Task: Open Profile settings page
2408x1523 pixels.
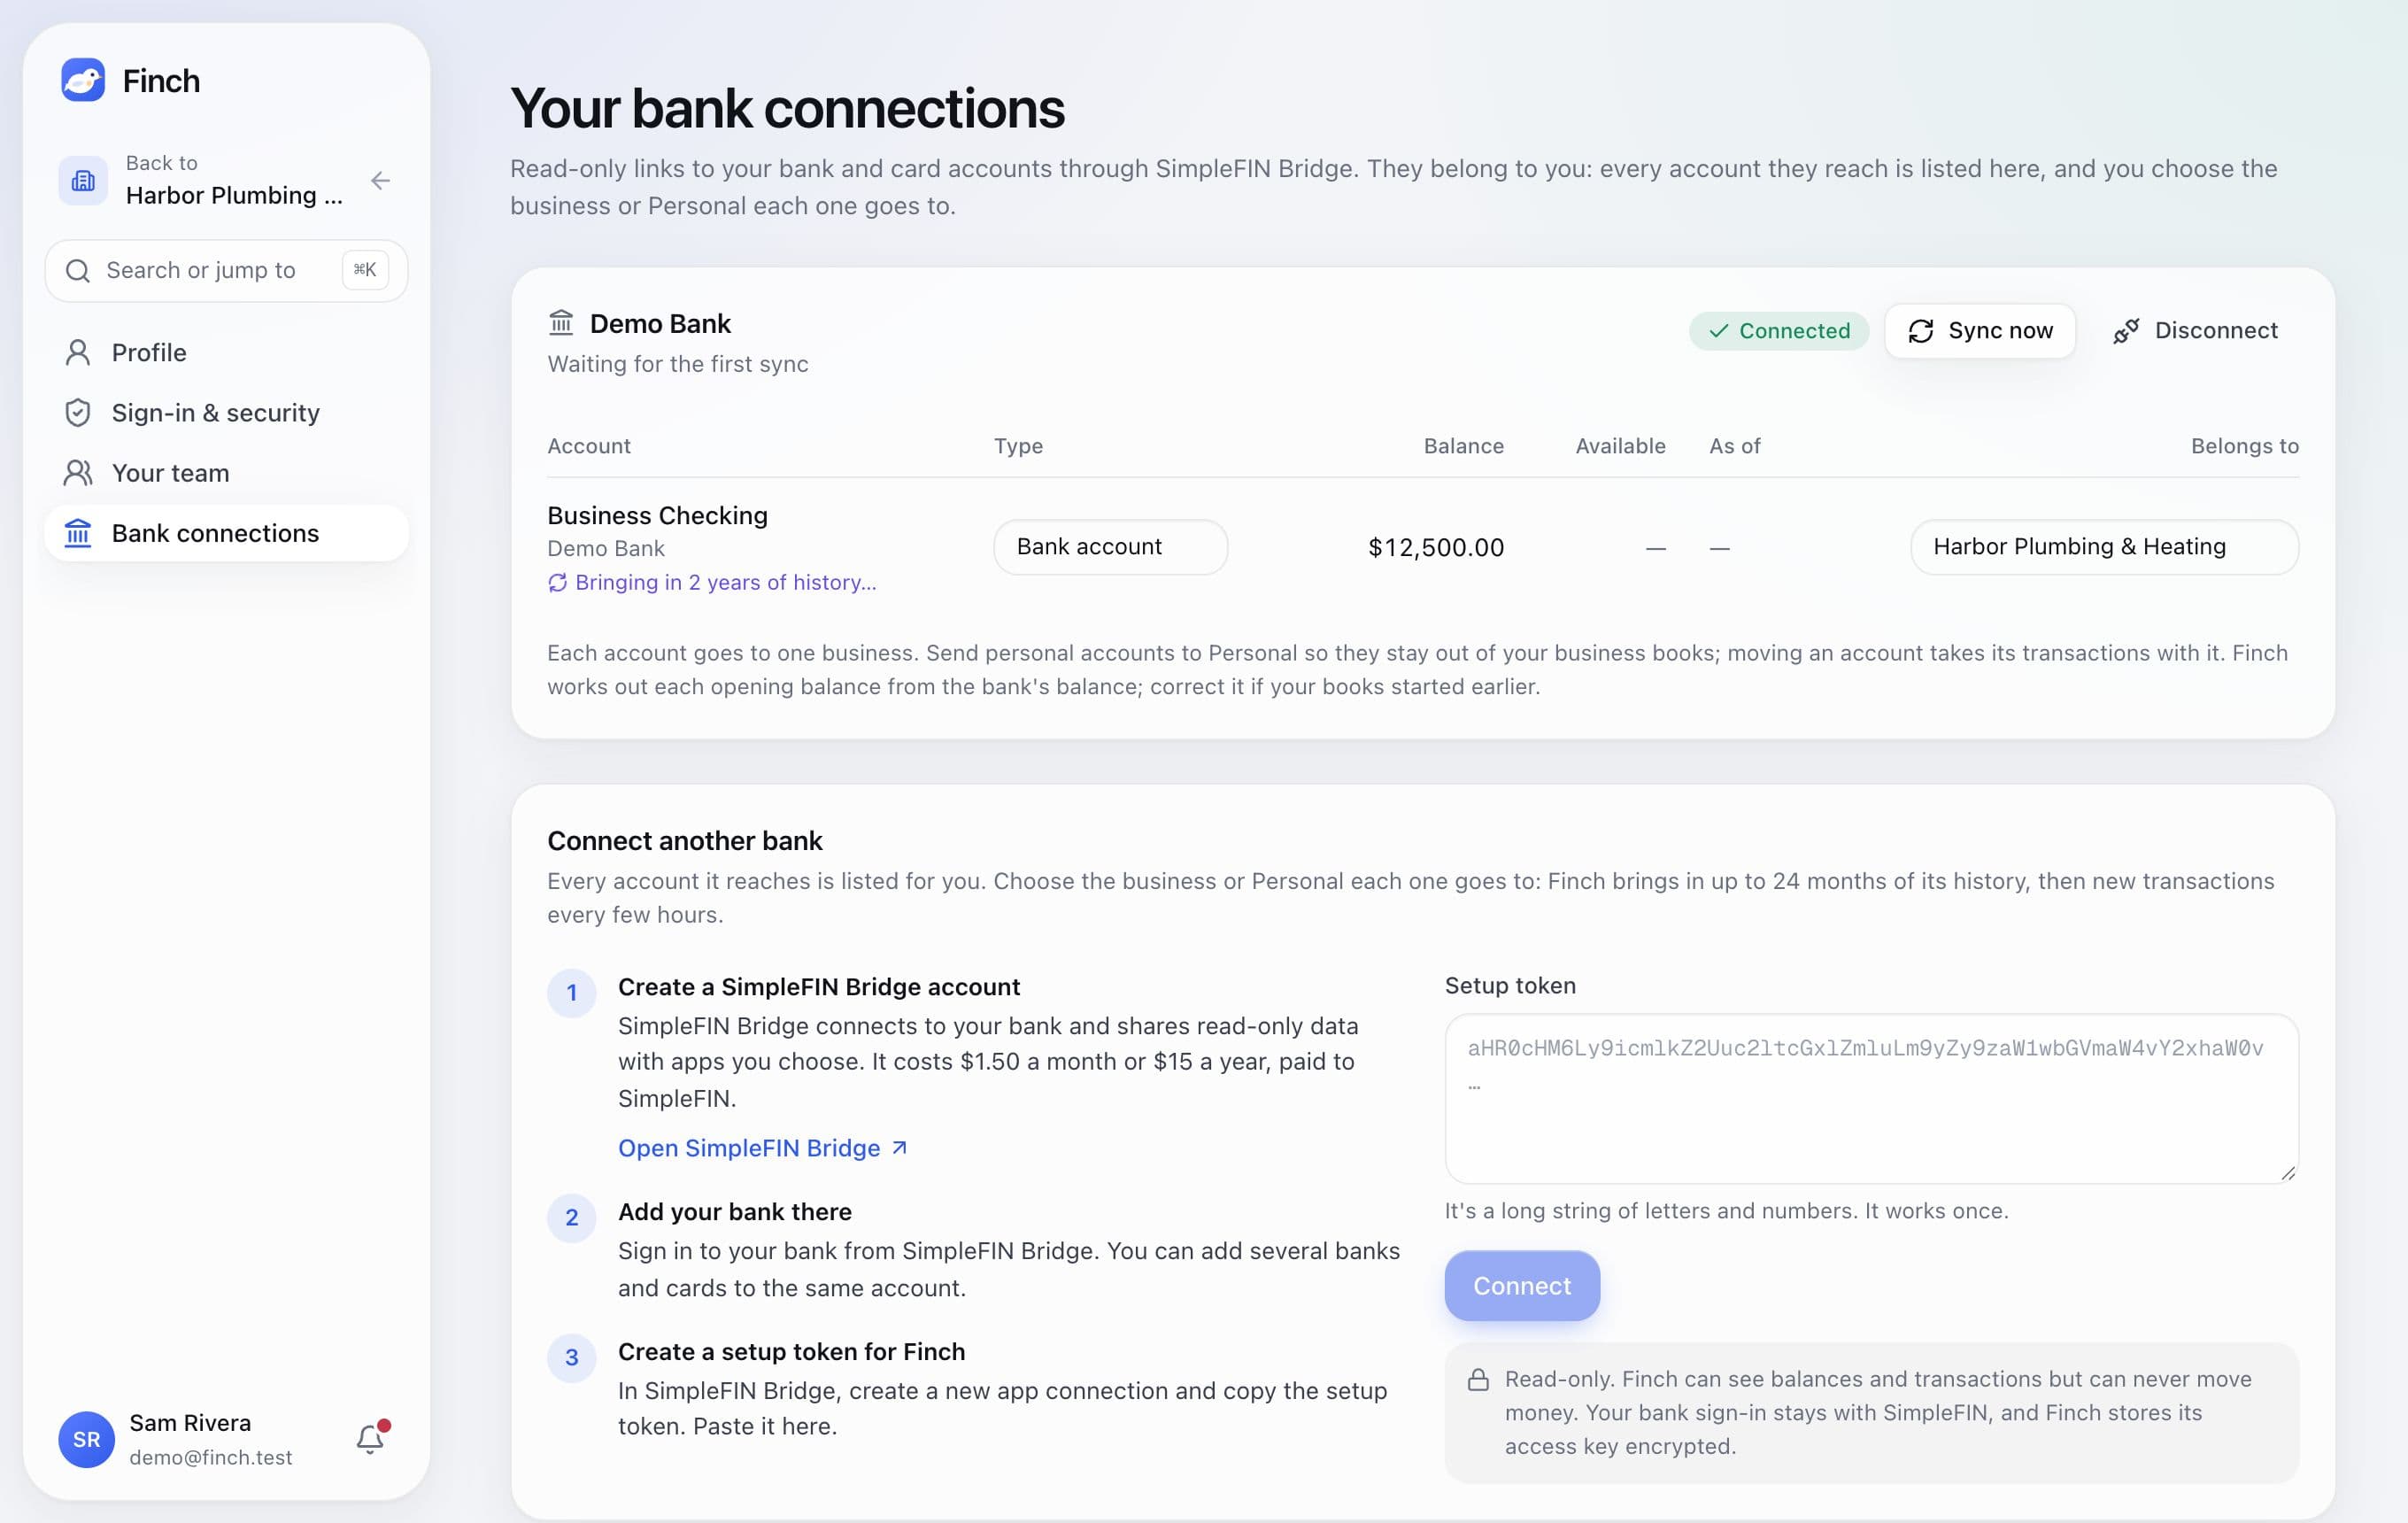Action: pyautogui.click(x=226, y=353)
